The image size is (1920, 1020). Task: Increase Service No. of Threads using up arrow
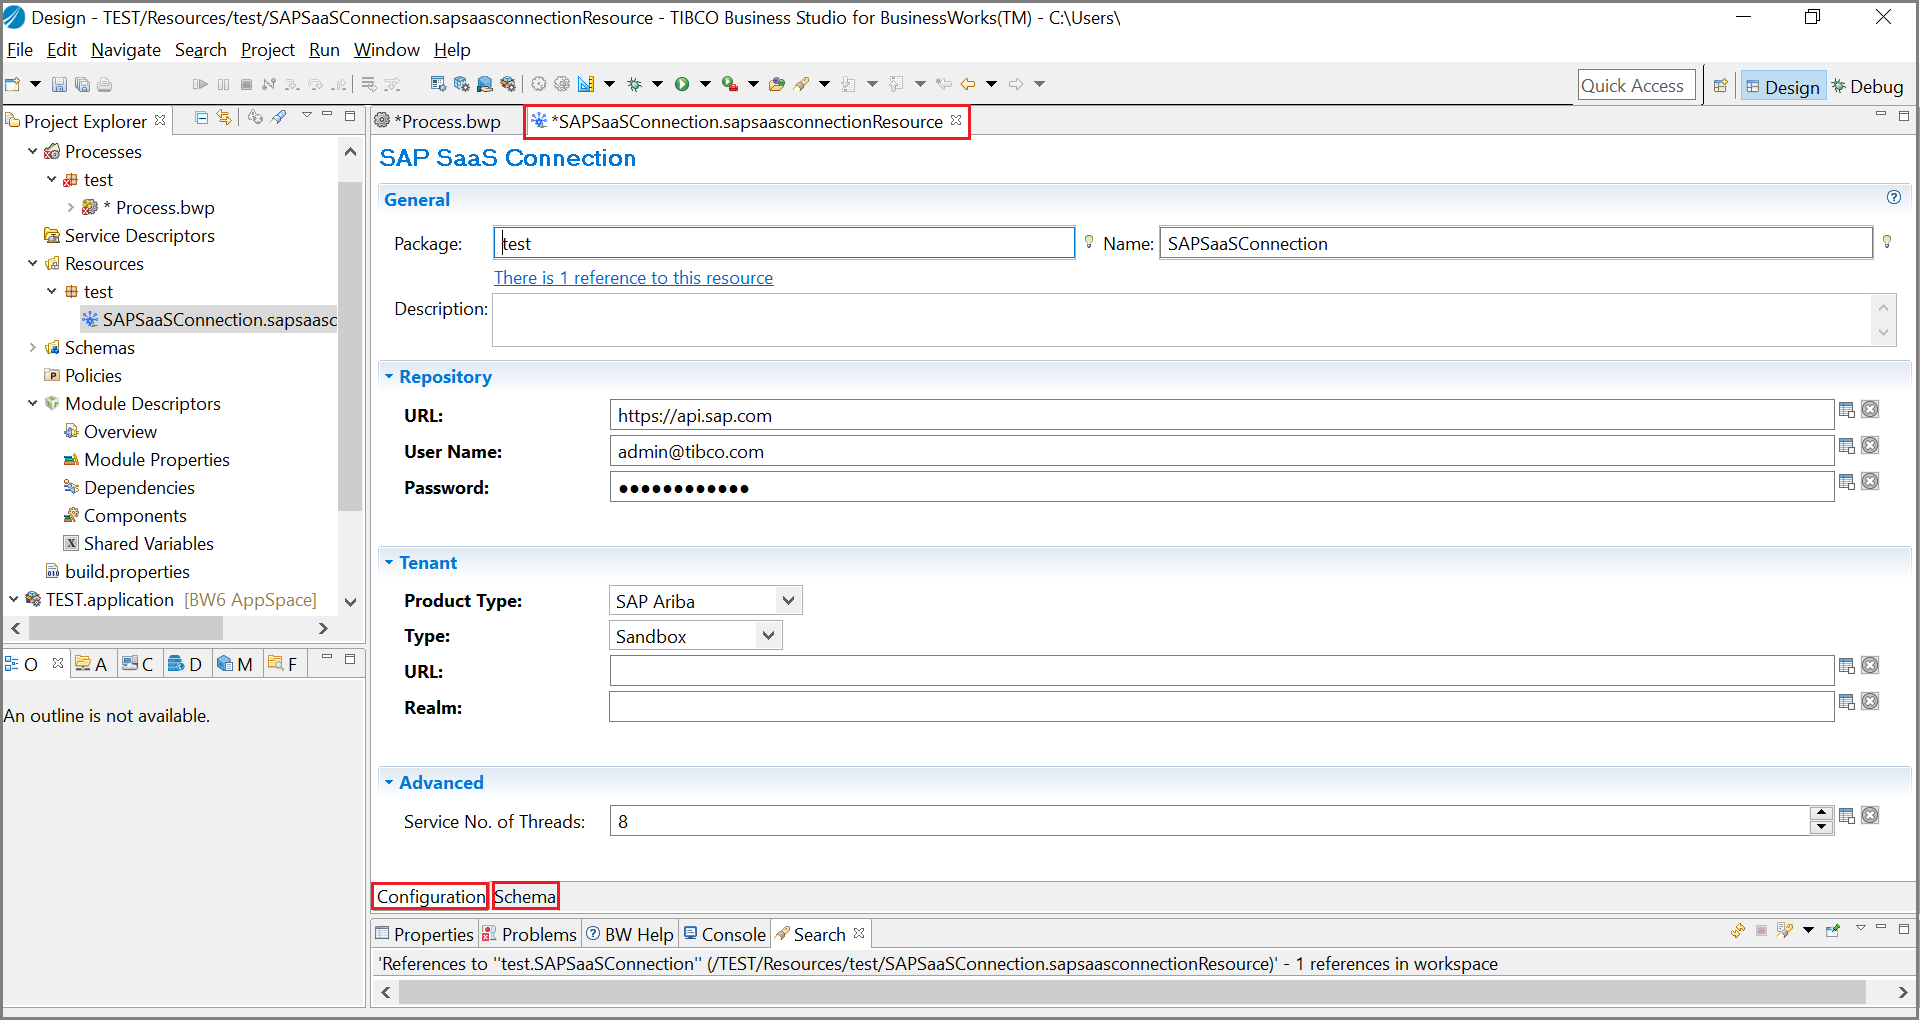pyautogui.click(x=1821, y=813)
